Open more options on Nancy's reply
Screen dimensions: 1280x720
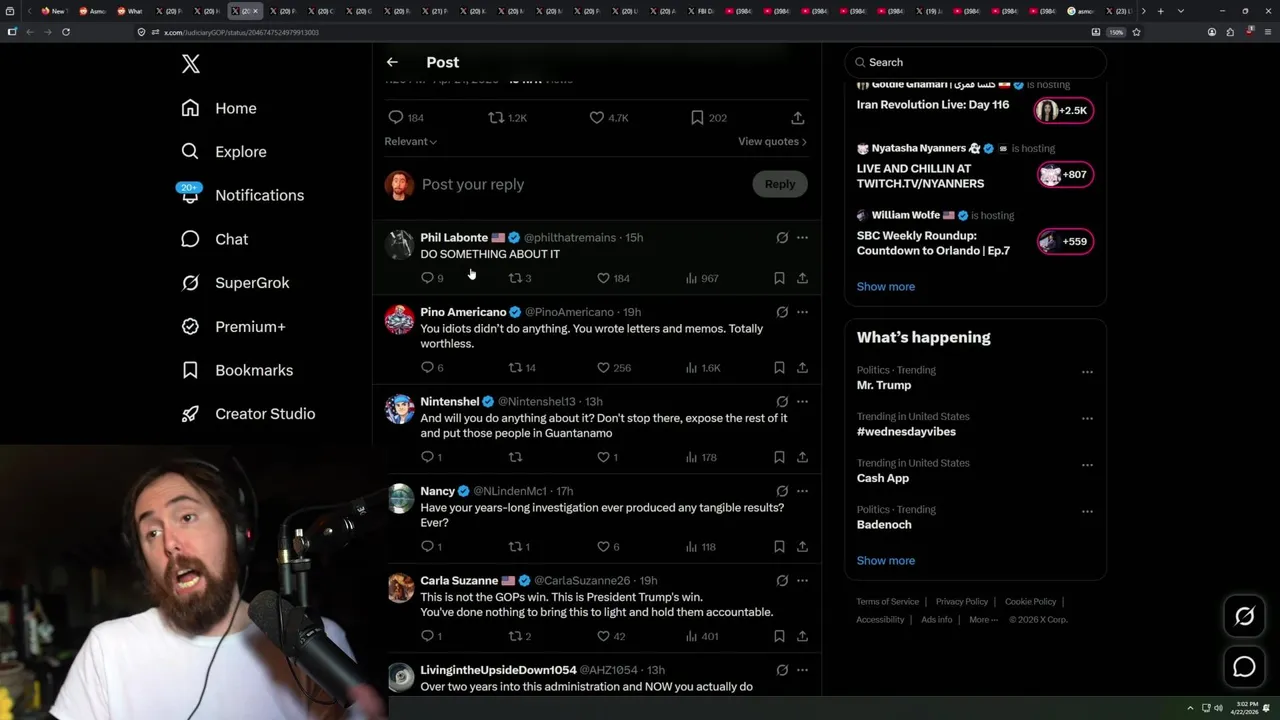pos(802,491)
